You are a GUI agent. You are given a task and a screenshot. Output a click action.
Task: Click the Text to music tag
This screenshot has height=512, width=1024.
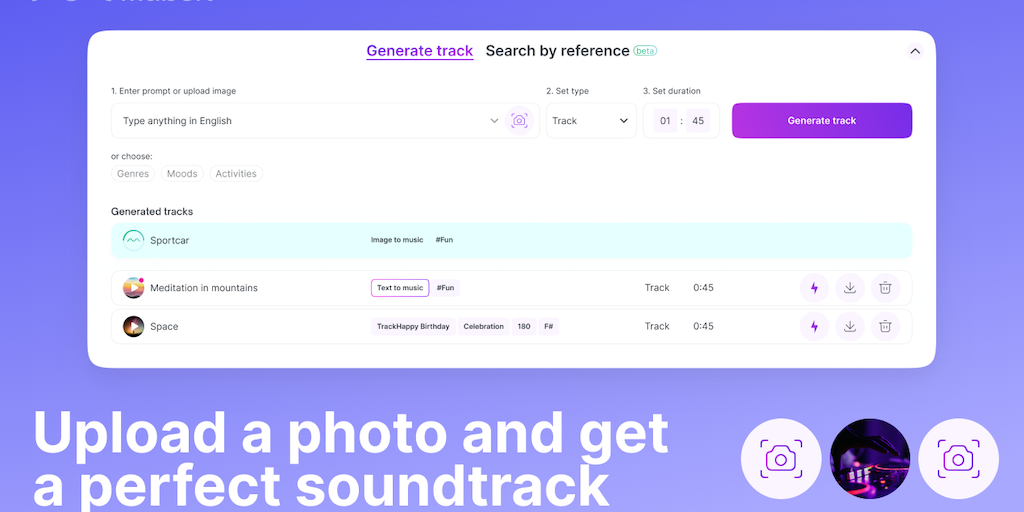click(400, 288)
